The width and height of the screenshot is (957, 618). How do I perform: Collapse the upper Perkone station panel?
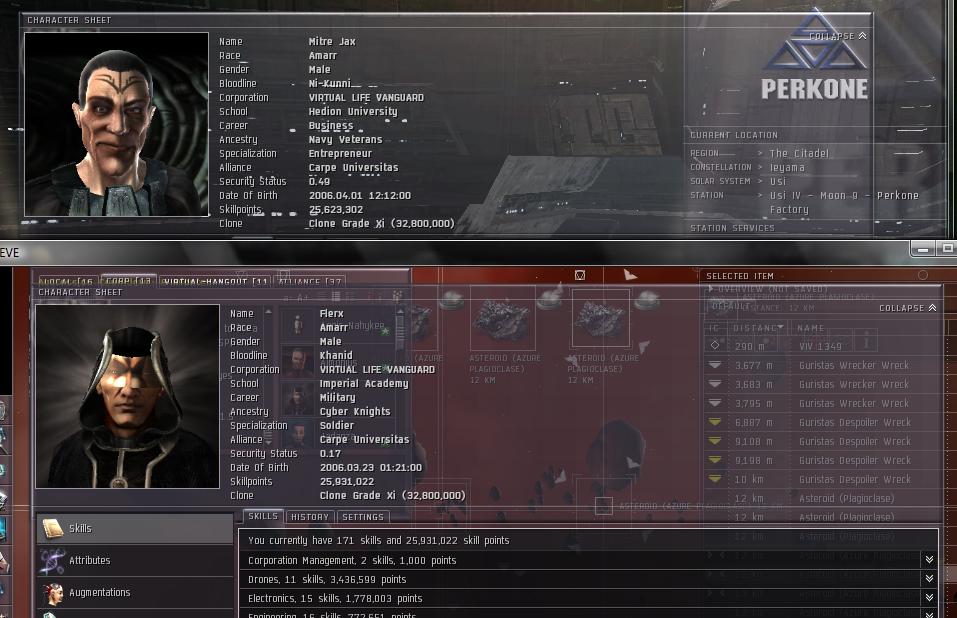pos(837,36)
